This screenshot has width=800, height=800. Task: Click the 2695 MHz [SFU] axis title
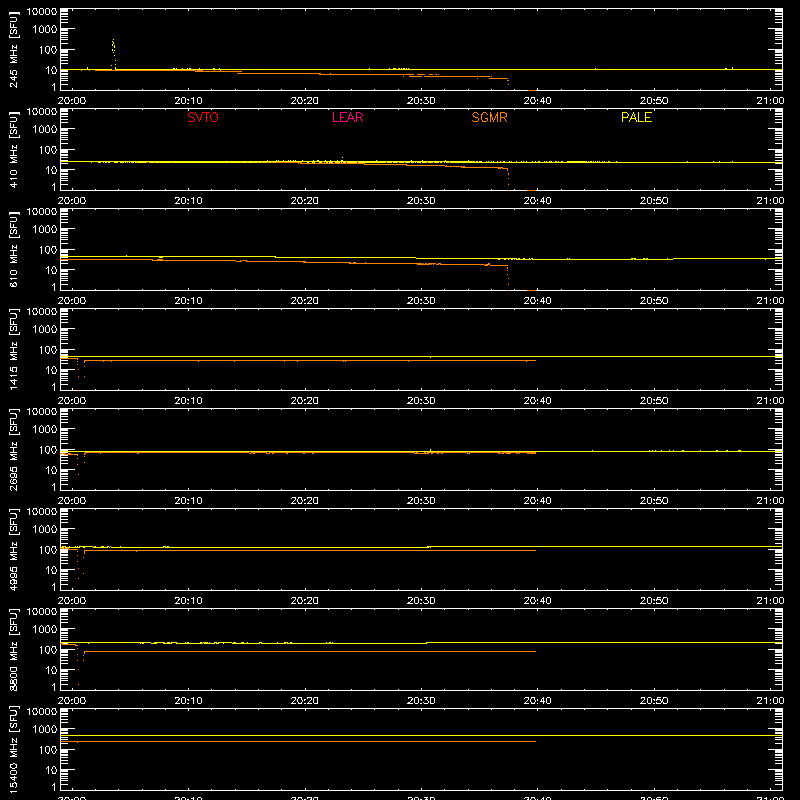click(x=14, y=449)
